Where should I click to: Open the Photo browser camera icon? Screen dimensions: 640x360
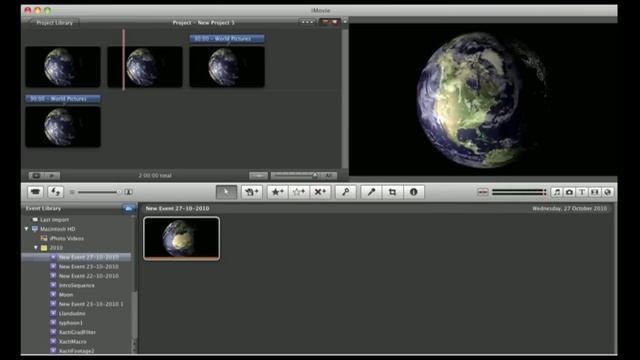[569, 192]
